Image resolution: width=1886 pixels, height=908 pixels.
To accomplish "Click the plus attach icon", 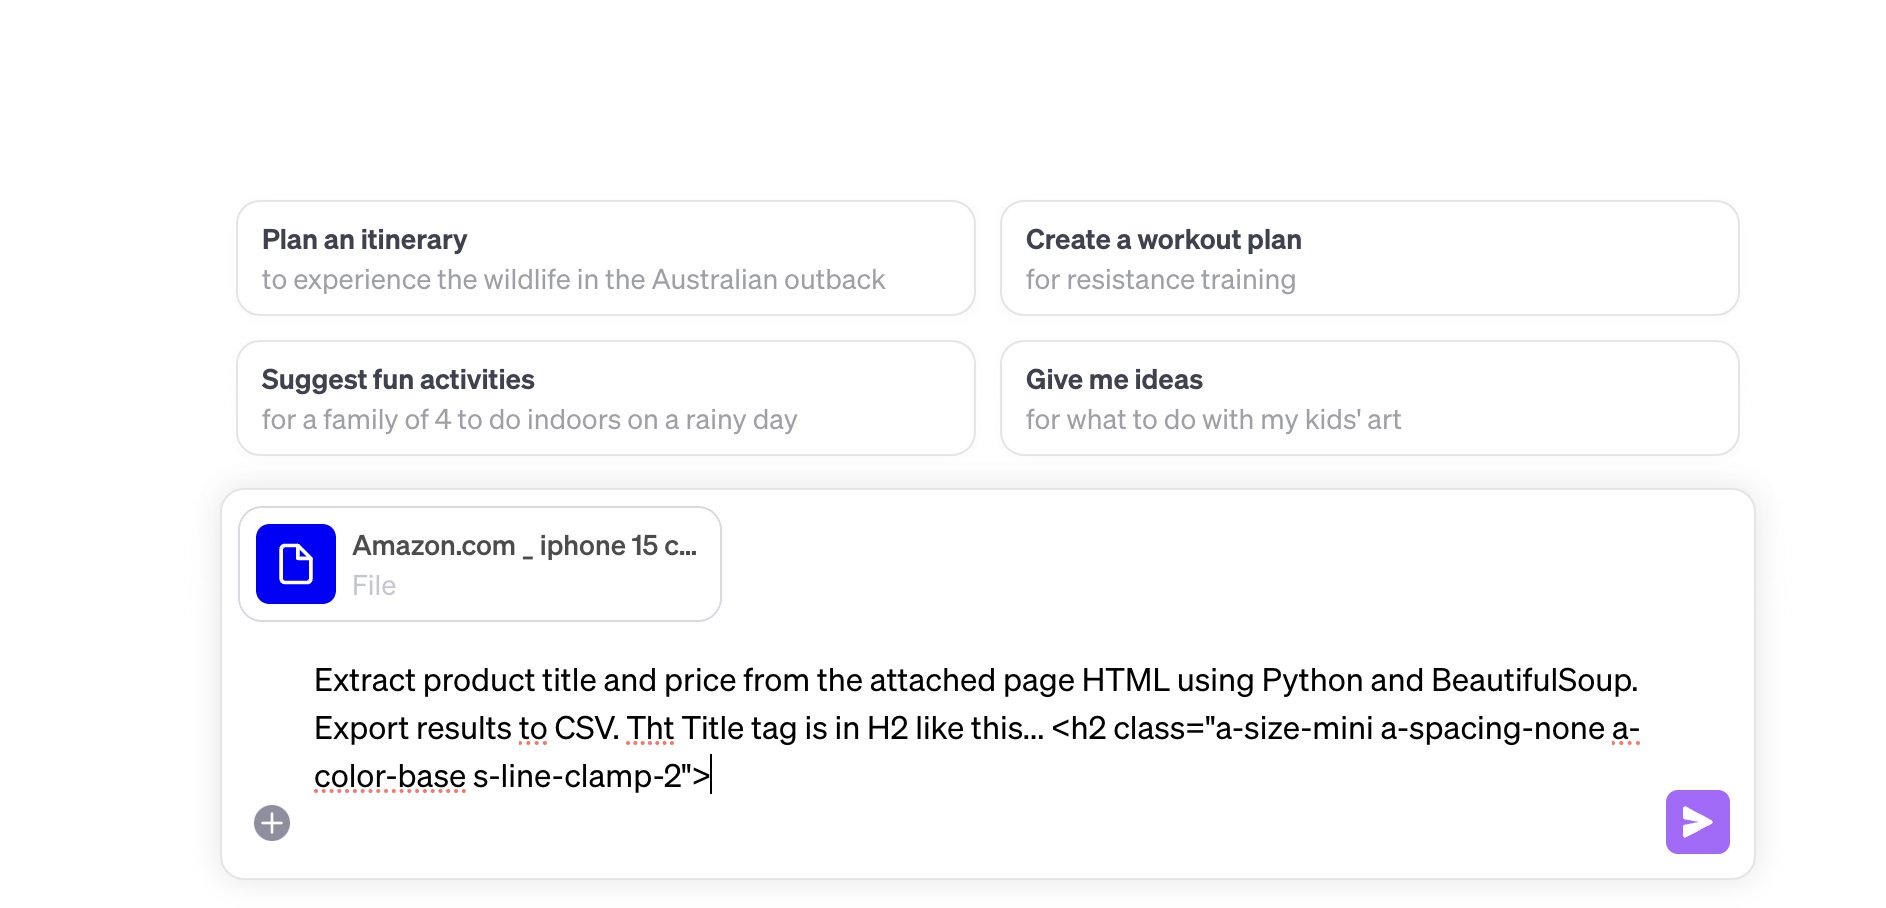I will tap(272, 823).
